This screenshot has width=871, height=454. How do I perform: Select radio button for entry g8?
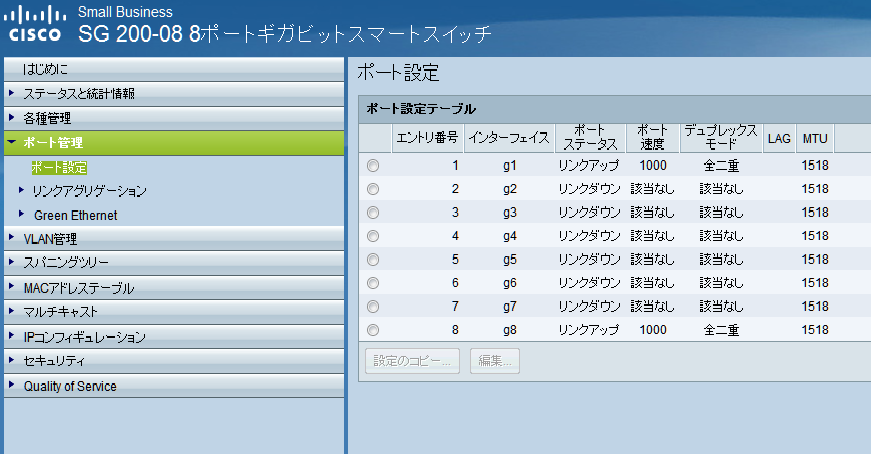pos(373,330)
